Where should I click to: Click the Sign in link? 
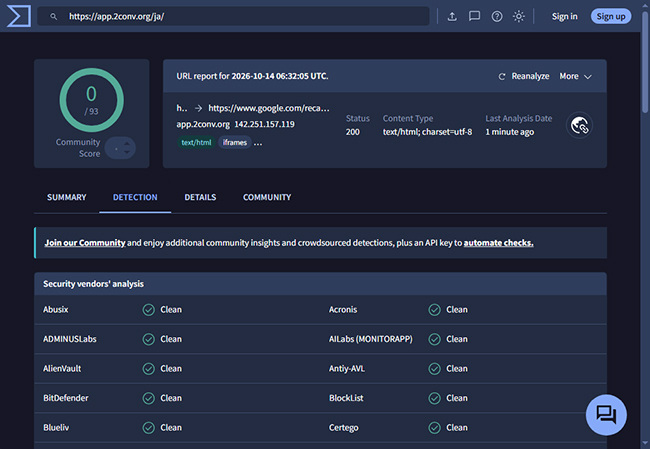(564, 17)
